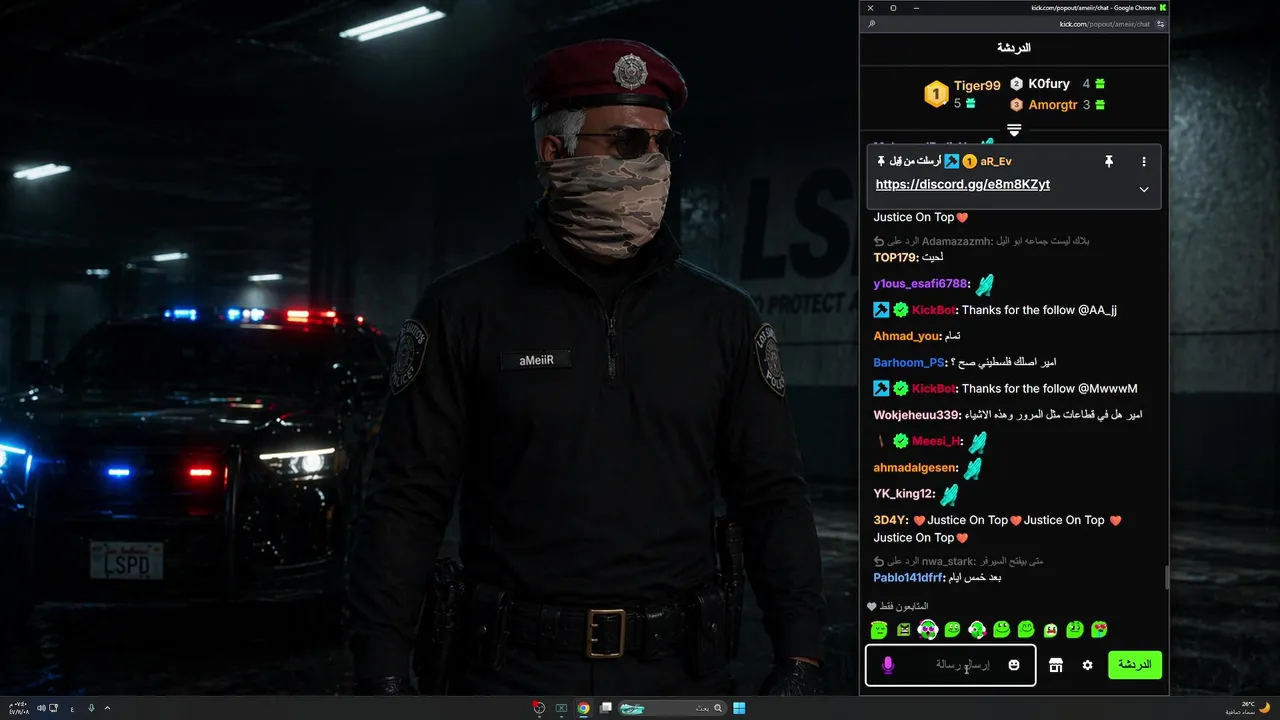Click username Barhoom_PS in chat

[909, 362]
